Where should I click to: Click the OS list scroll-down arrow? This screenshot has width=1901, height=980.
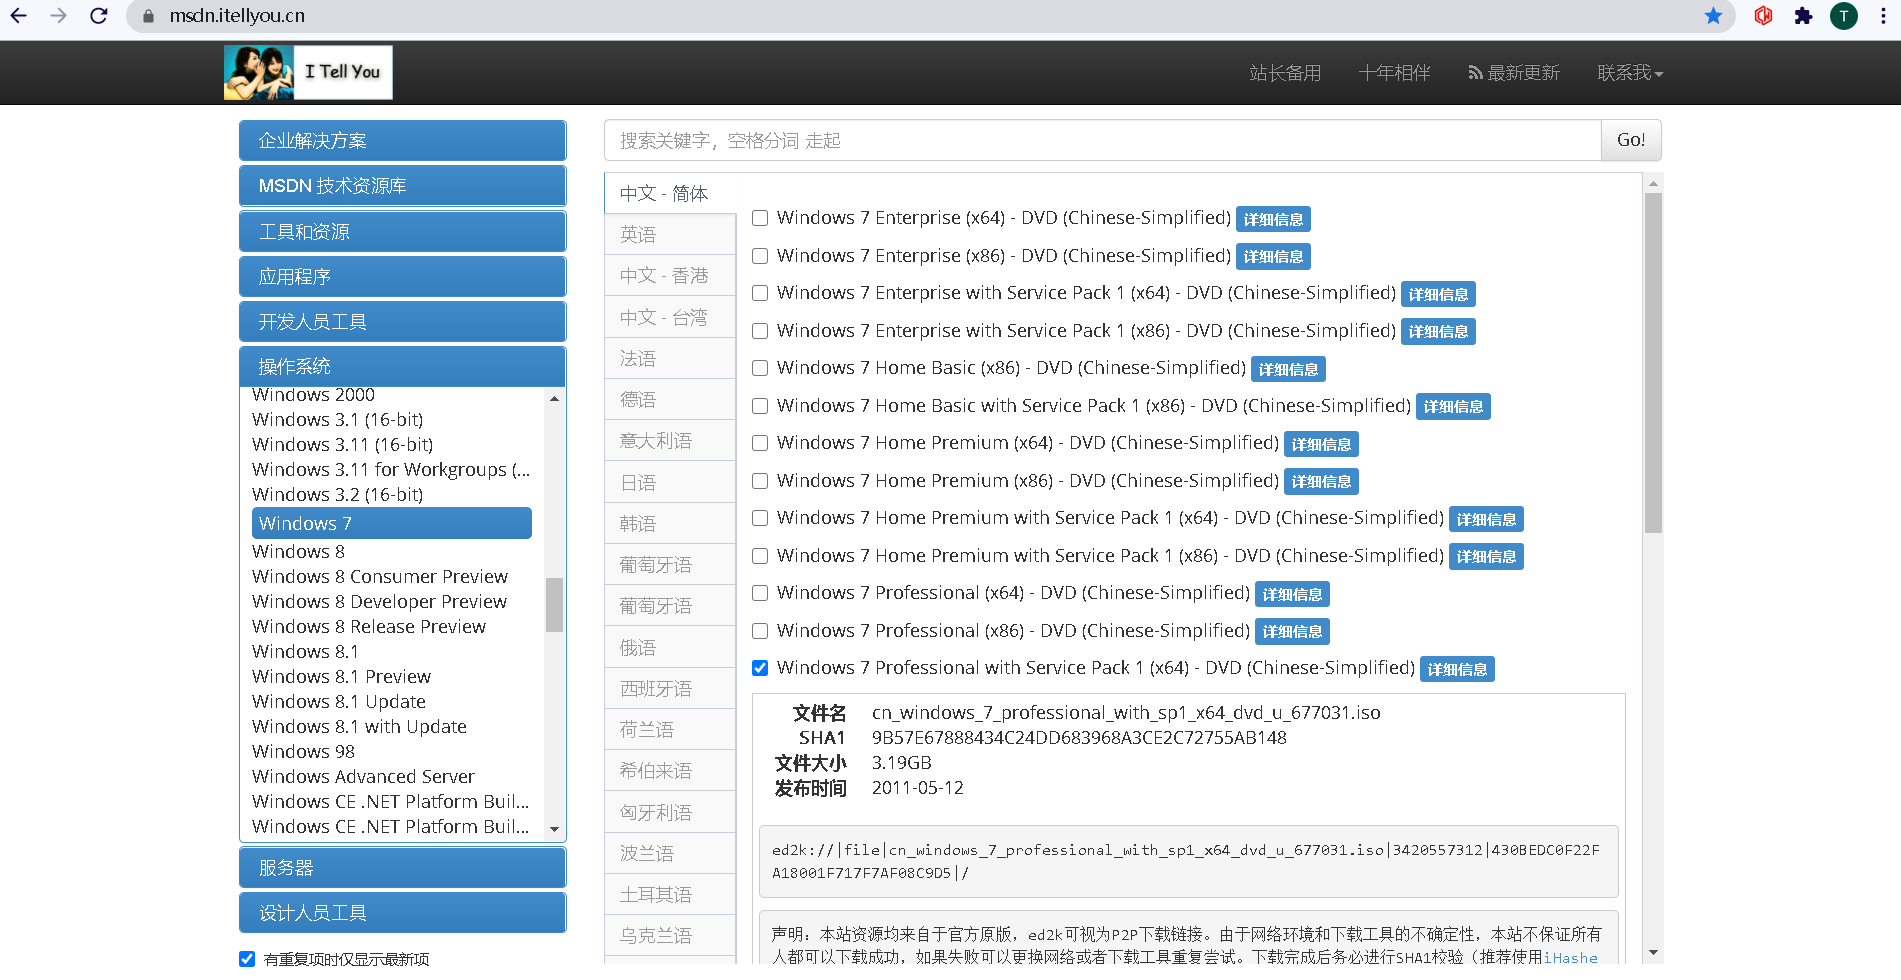tap(554, 829)
